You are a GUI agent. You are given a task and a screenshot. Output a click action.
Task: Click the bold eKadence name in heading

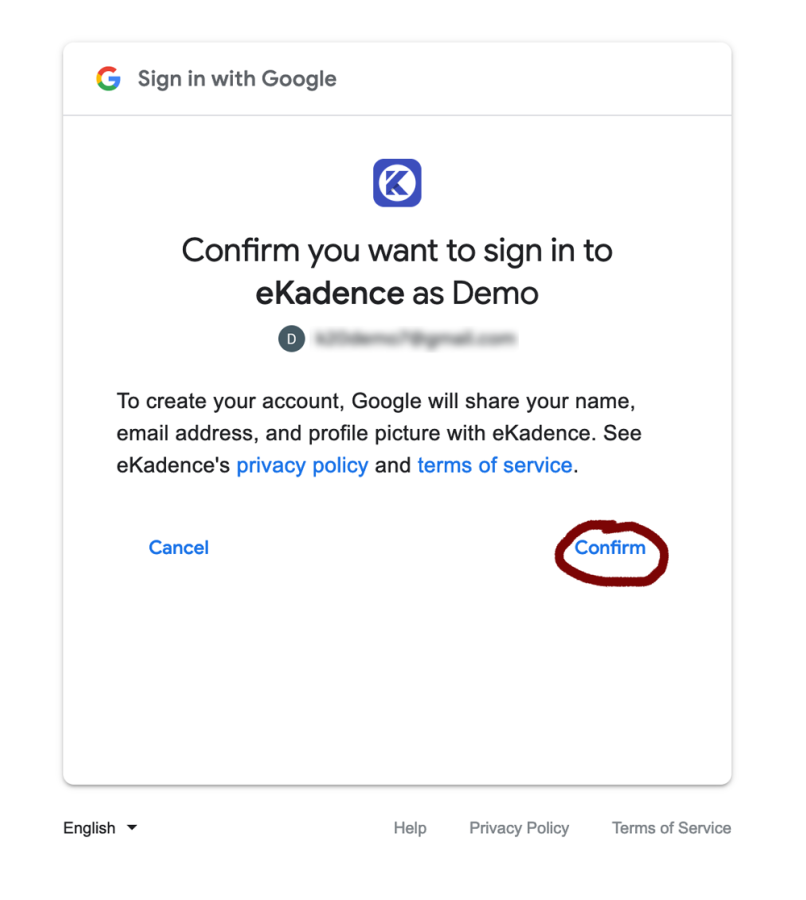coord(330,293)
